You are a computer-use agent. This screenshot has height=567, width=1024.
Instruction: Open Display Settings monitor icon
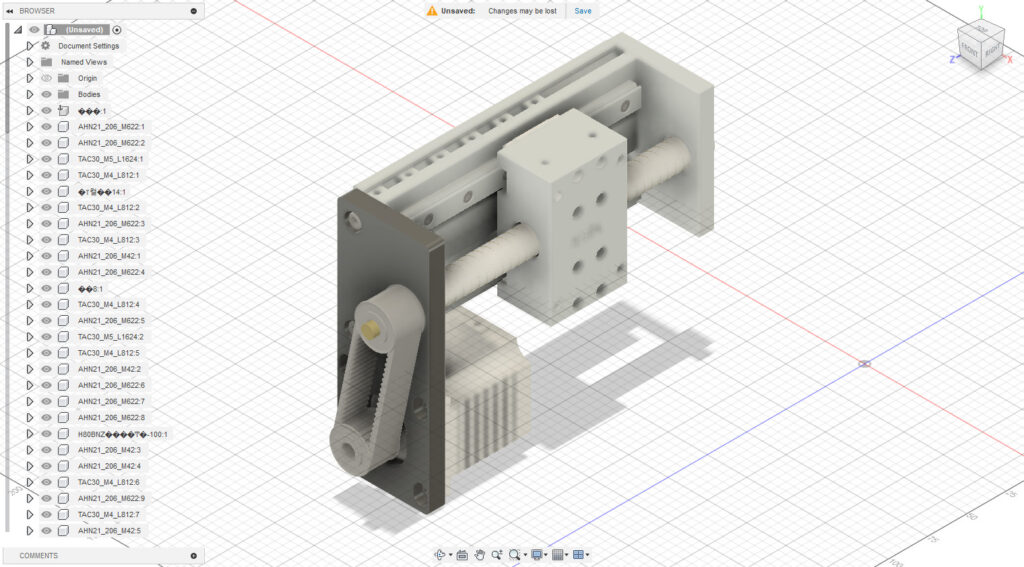537,554
